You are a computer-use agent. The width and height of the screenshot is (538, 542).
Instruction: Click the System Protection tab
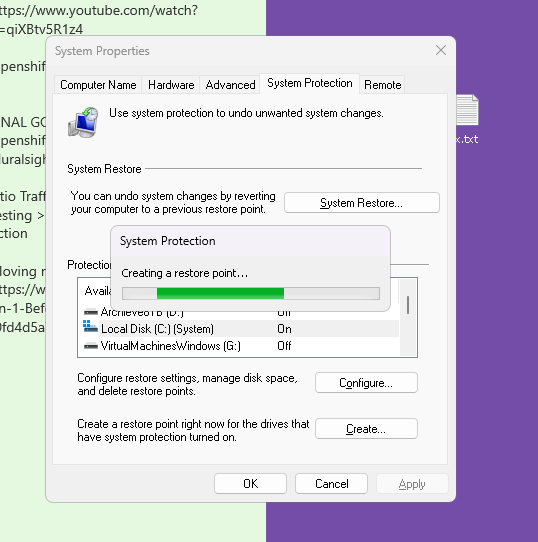click(309, 83)
